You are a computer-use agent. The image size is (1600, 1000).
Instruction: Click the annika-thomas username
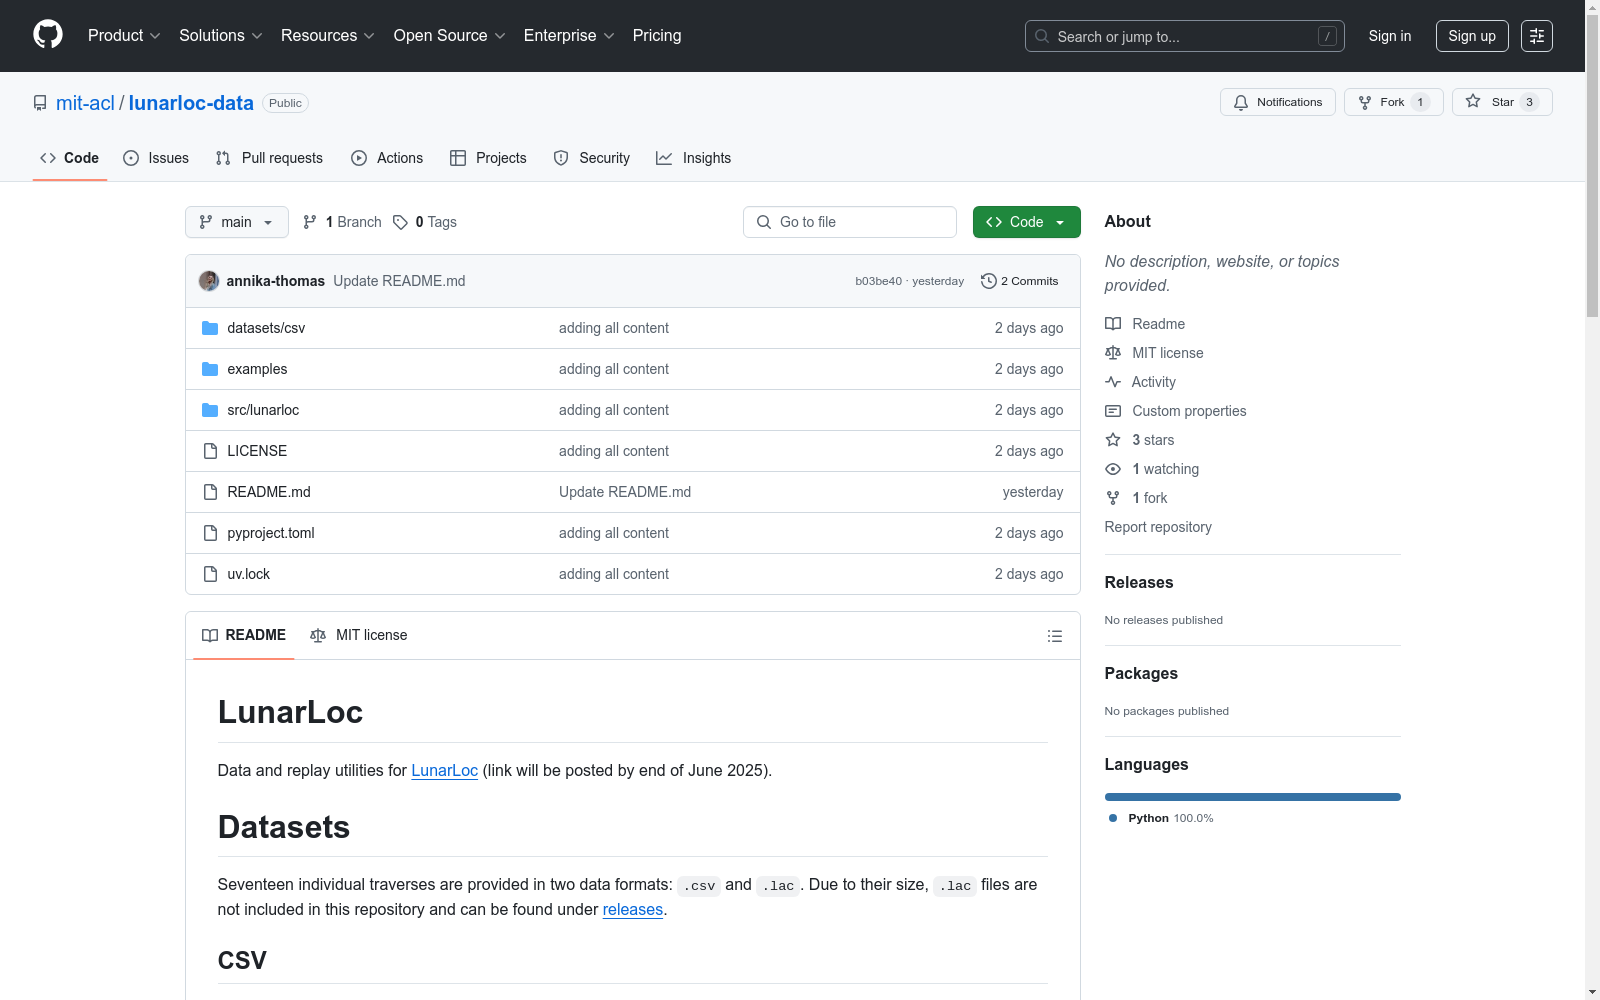click(x=276, y=281)
